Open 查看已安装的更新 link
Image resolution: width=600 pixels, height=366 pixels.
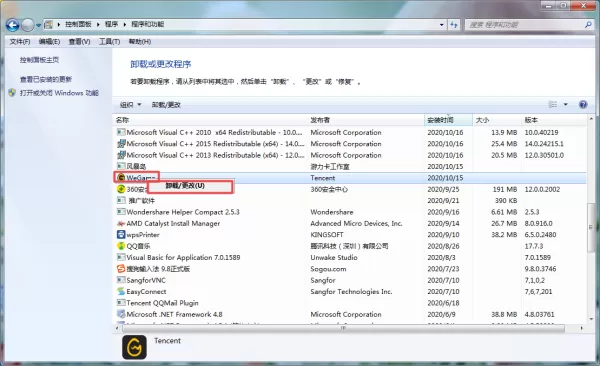[46, 79]
